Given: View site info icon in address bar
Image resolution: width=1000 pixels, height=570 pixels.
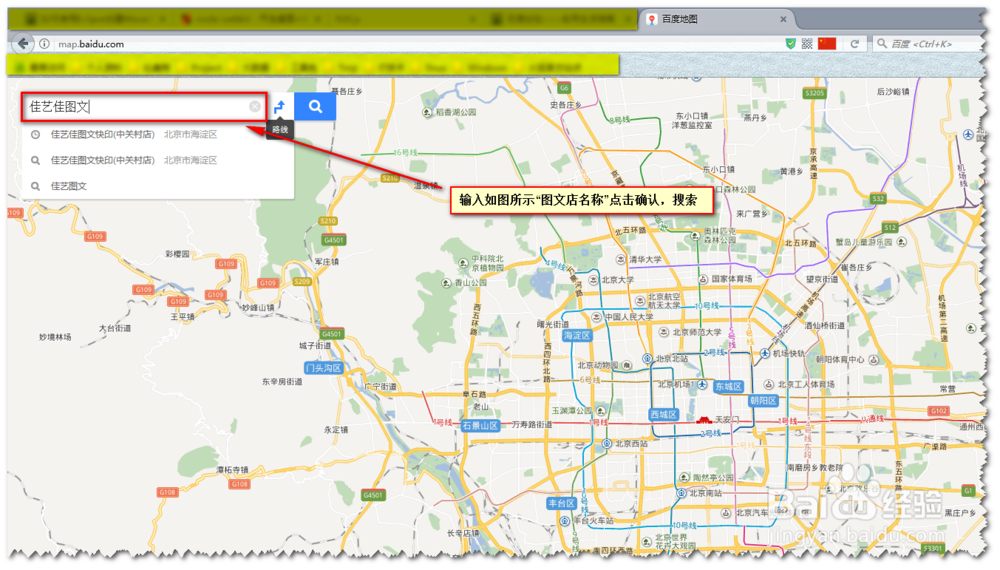Looking at the screenshot, I should pos(44,44).
